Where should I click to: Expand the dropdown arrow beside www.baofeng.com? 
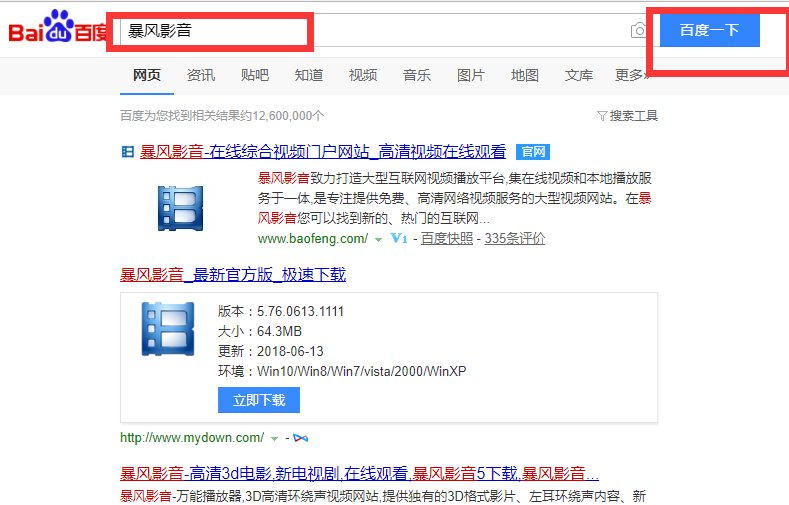point(378,240)
